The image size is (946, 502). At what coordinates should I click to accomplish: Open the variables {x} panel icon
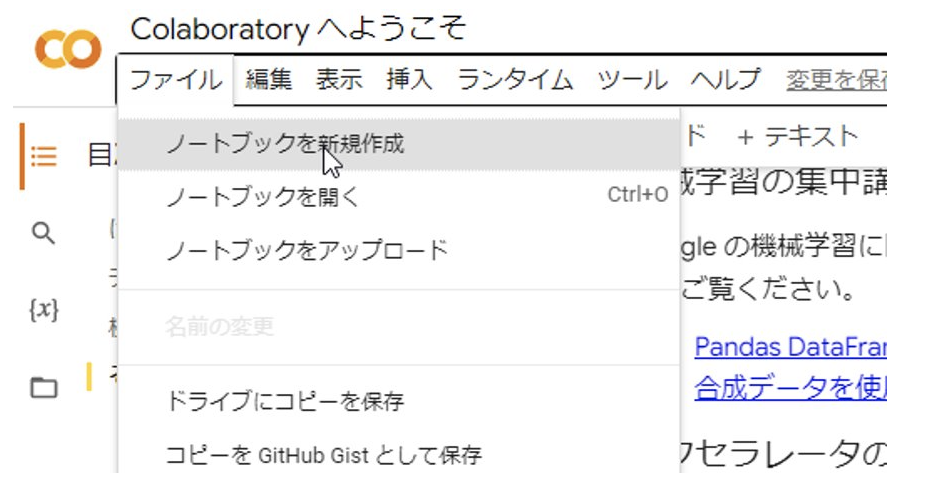point(43,310)
